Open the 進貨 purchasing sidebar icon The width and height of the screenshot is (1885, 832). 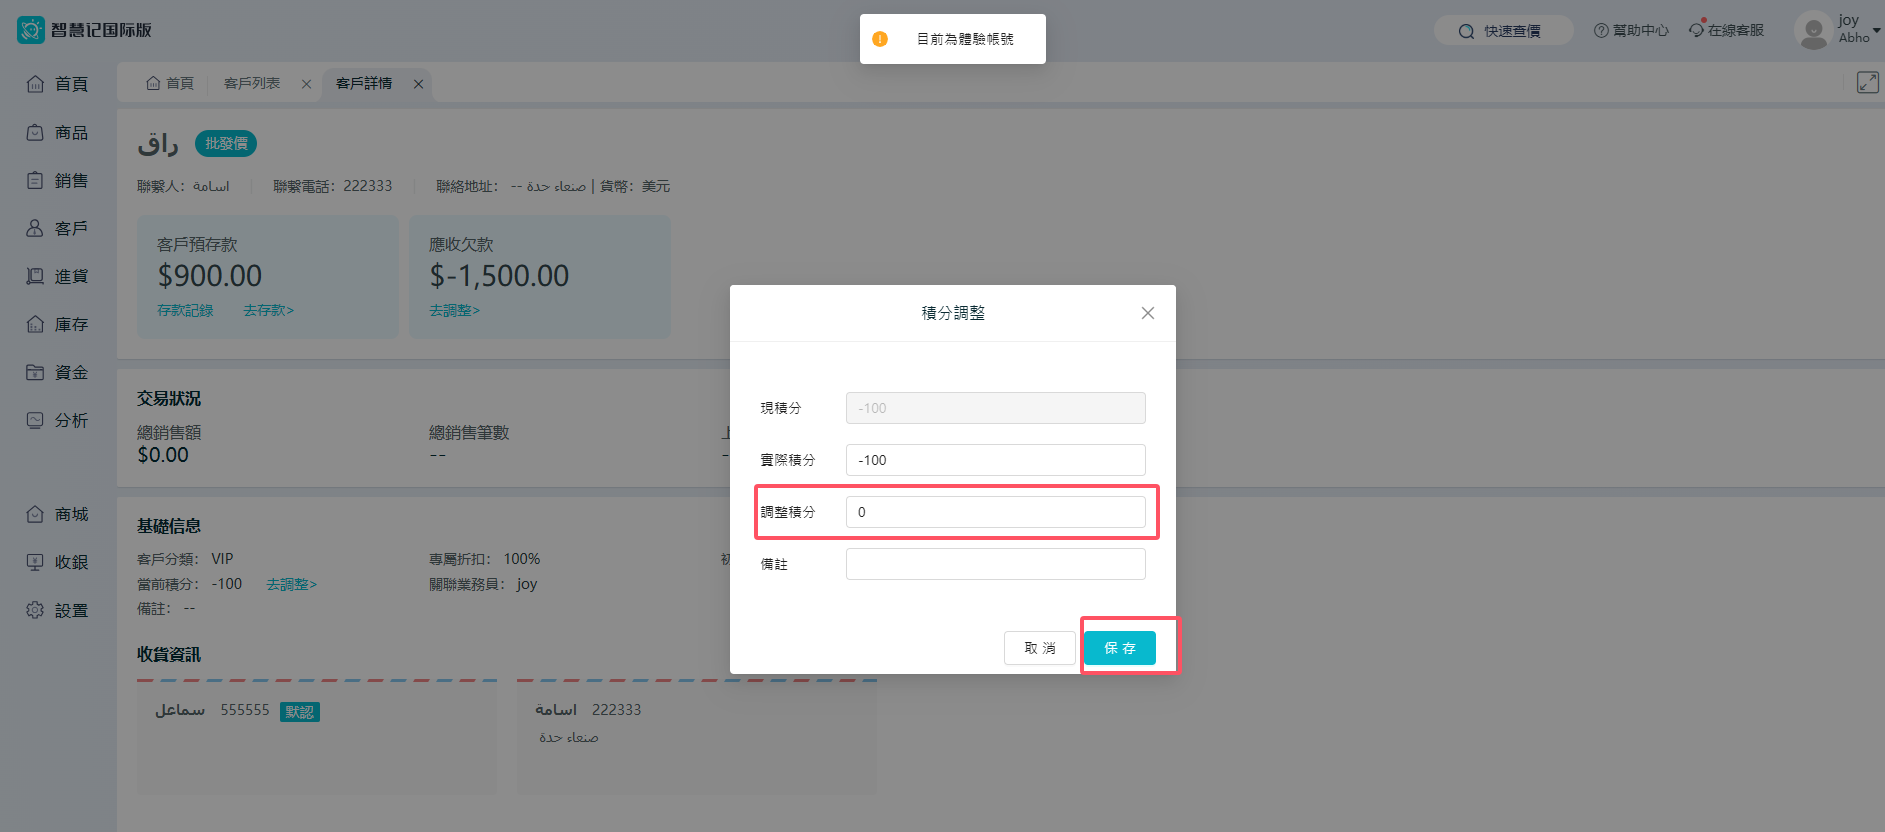coord(35,276)
